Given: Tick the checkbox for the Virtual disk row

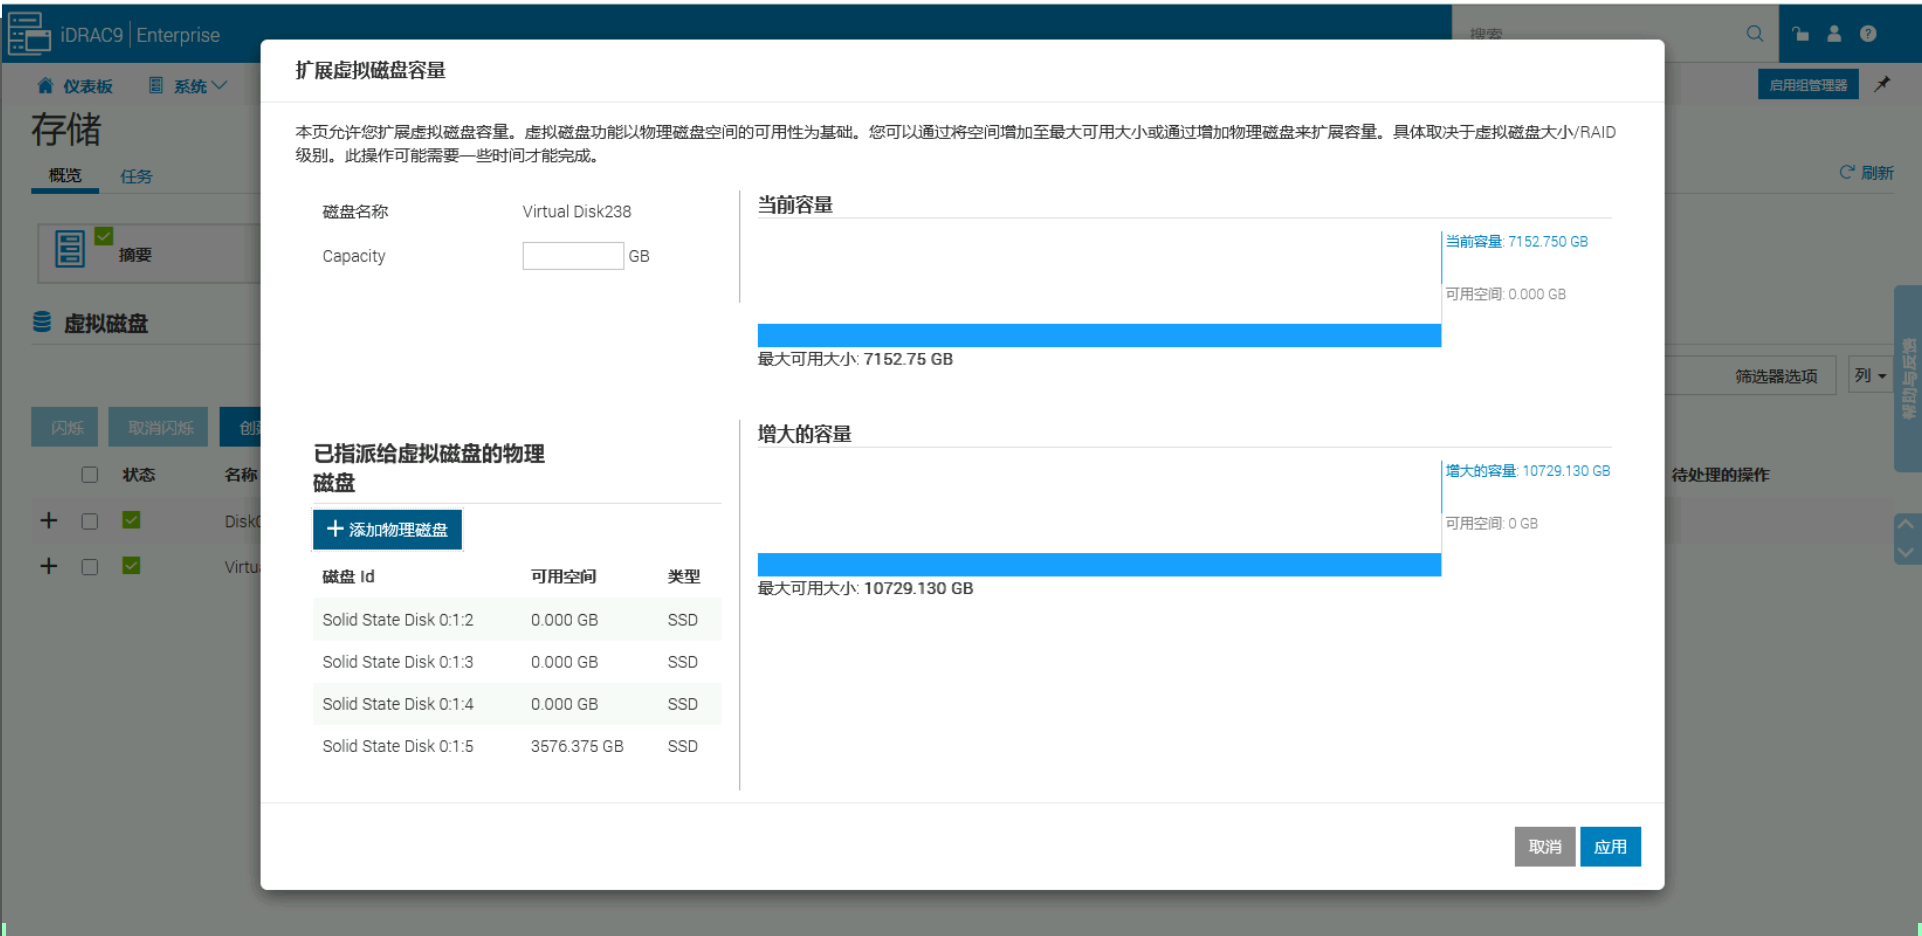Looking at the screenshot, I should (x=90, y=567).
